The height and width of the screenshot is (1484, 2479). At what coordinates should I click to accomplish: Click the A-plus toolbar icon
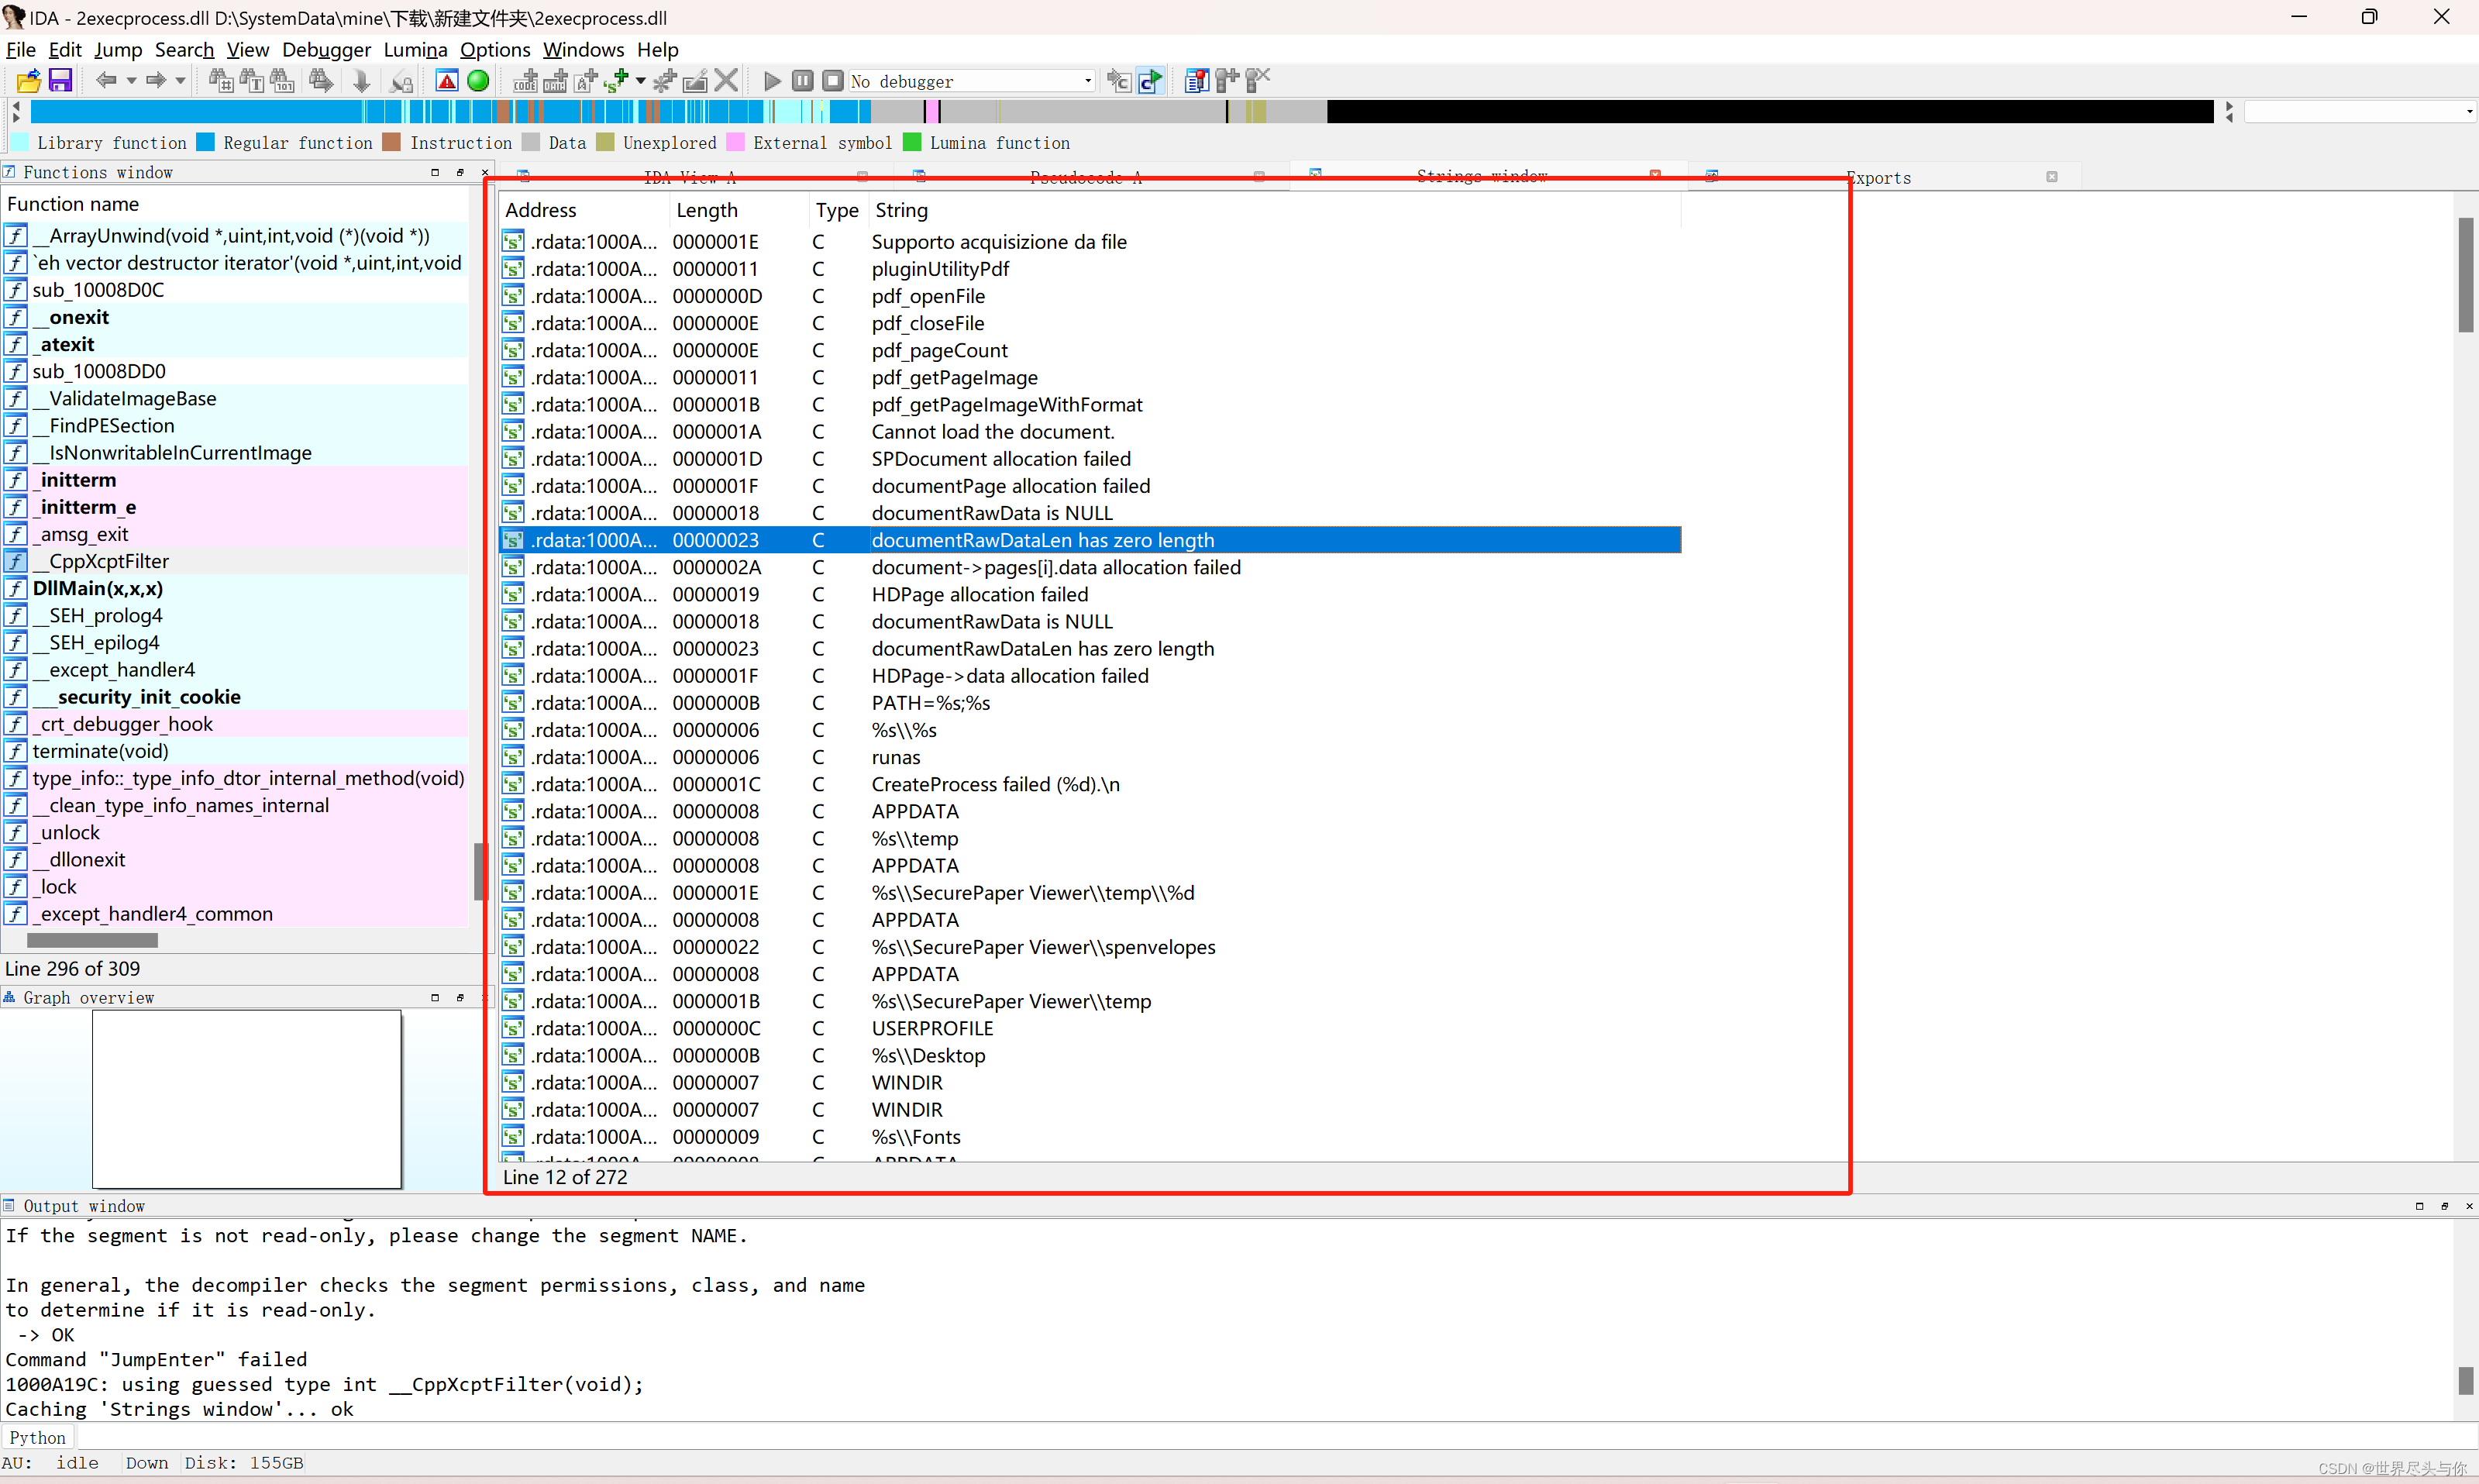tap(586, 81)
